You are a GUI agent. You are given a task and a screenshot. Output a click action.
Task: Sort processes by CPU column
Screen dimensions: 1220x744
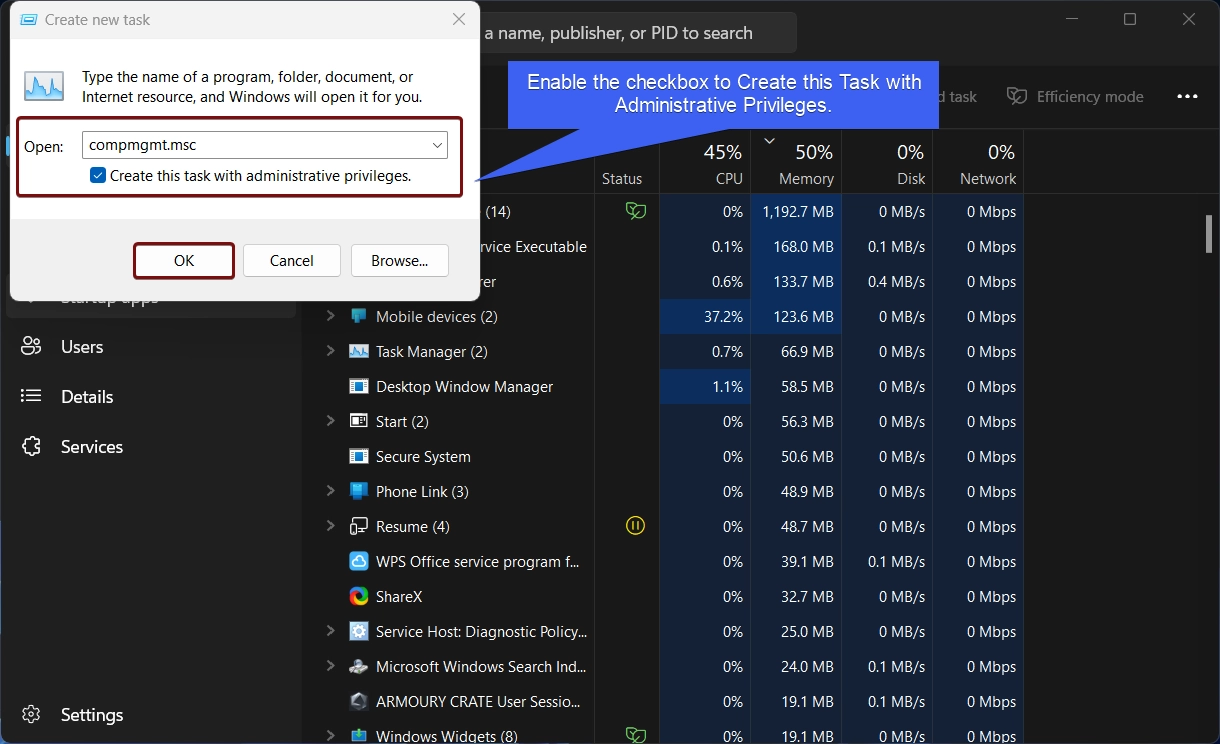point(705,162)
